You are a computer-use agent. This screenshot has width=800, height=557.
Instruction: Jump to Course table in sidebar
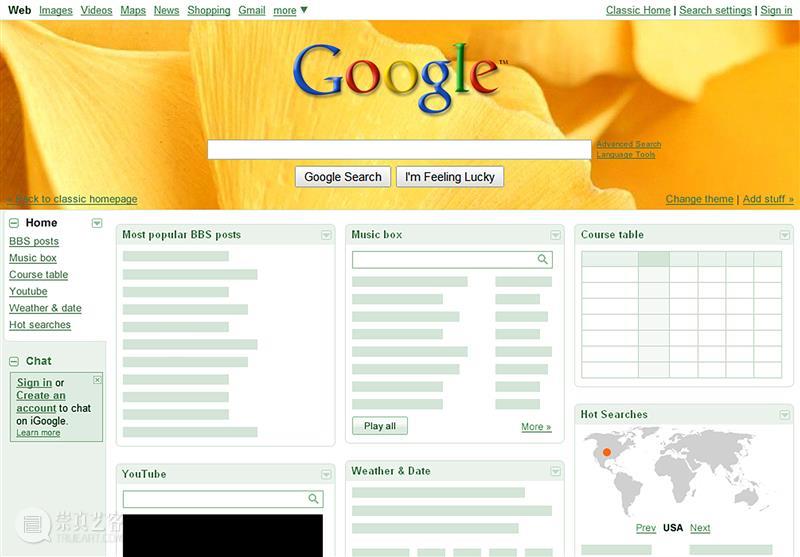[38, 274]
